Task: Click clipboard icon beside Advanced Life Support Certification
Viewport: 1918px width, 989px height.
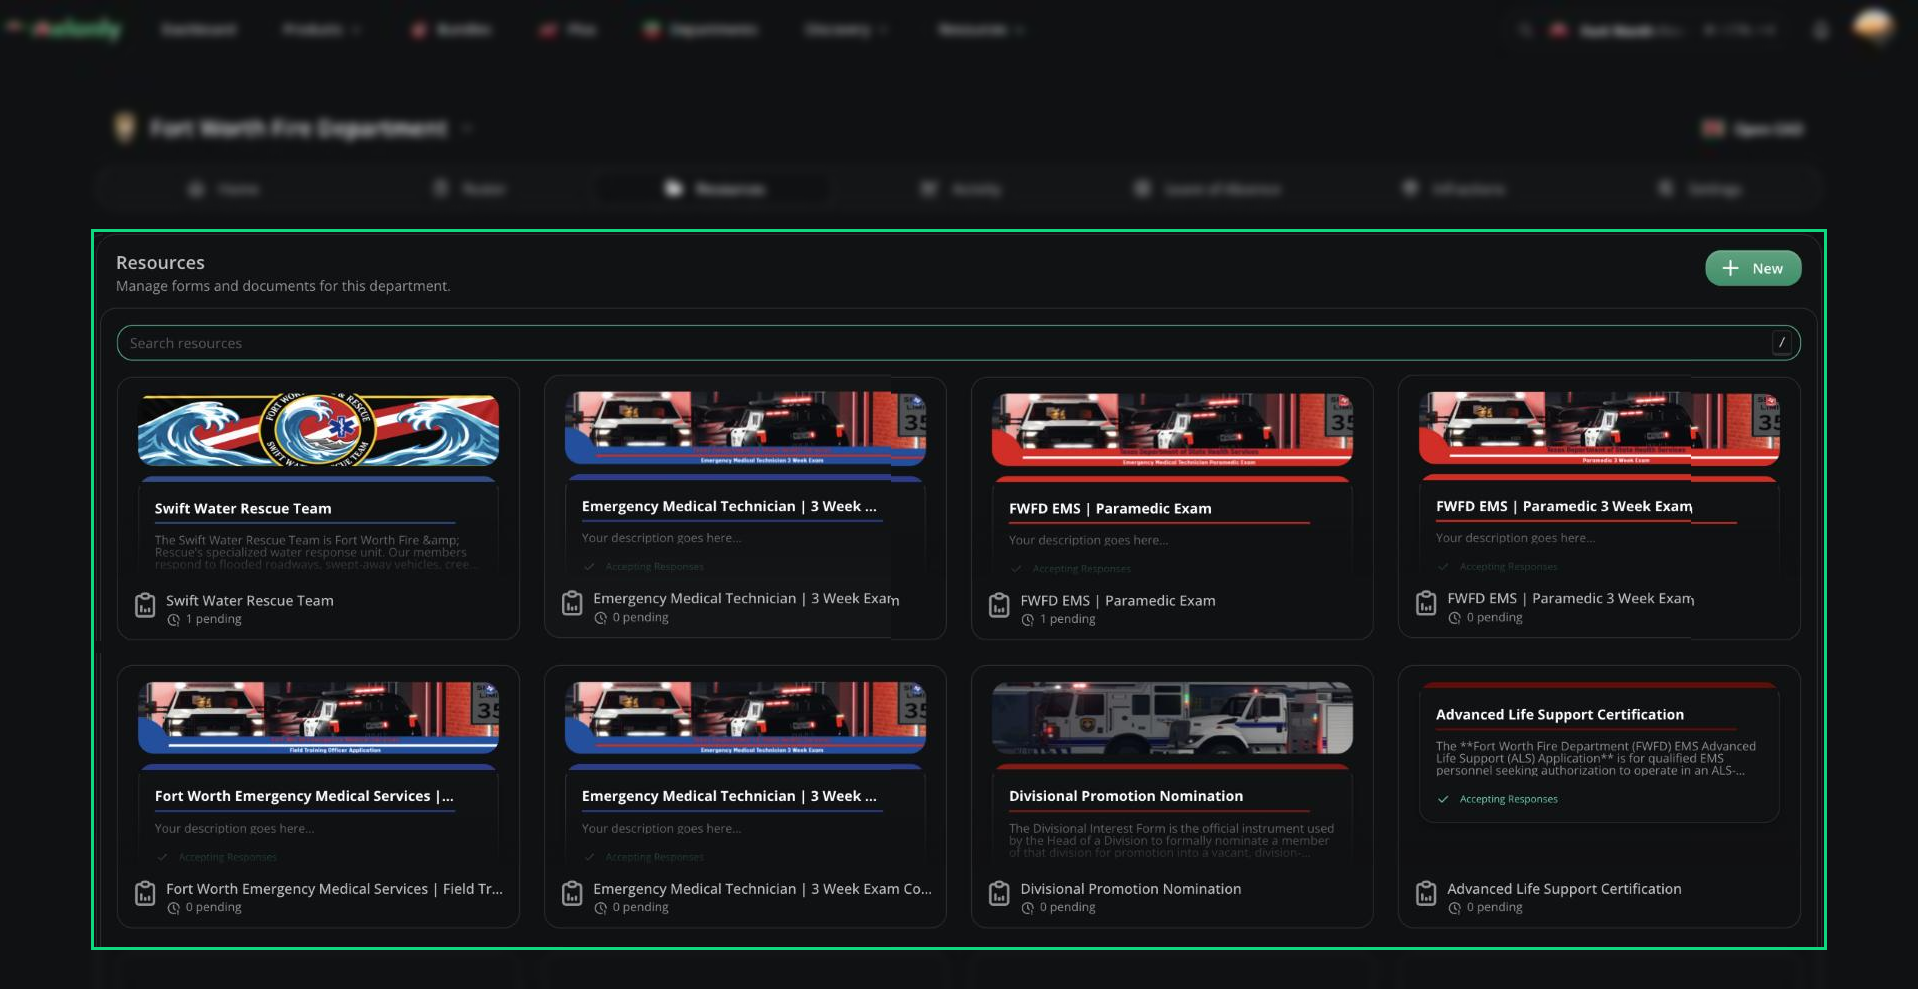Action: [x=1426, y=893]
